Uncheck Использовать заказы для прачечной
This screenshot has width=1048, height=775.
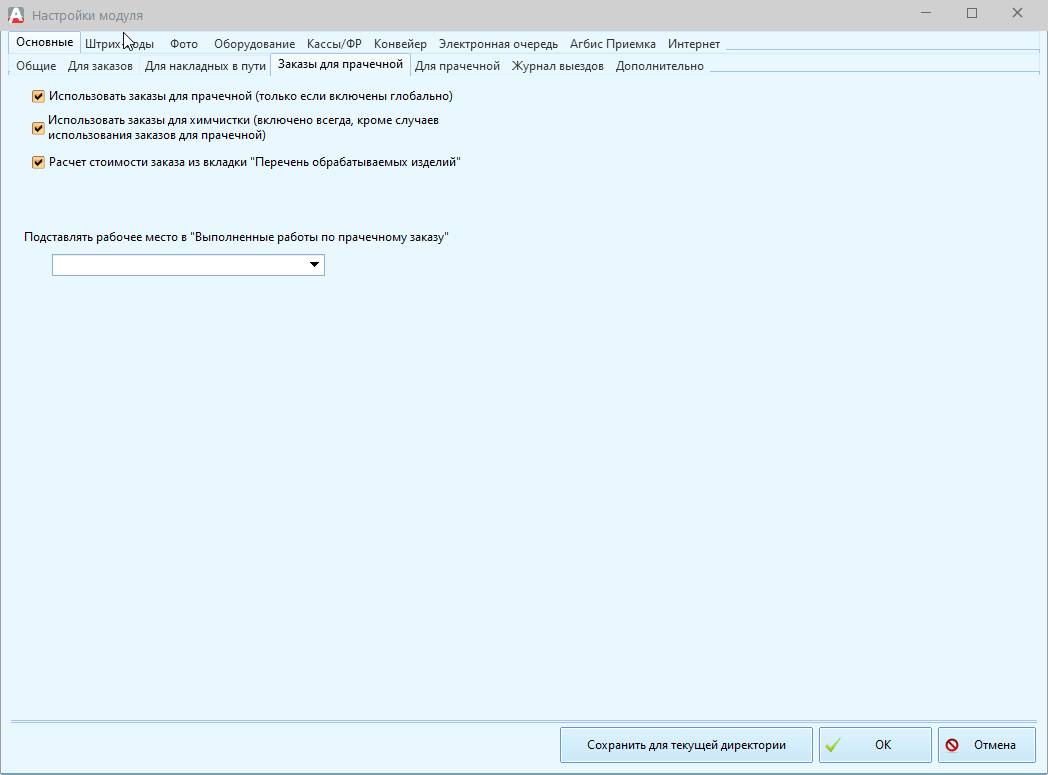tap(39, 97)
